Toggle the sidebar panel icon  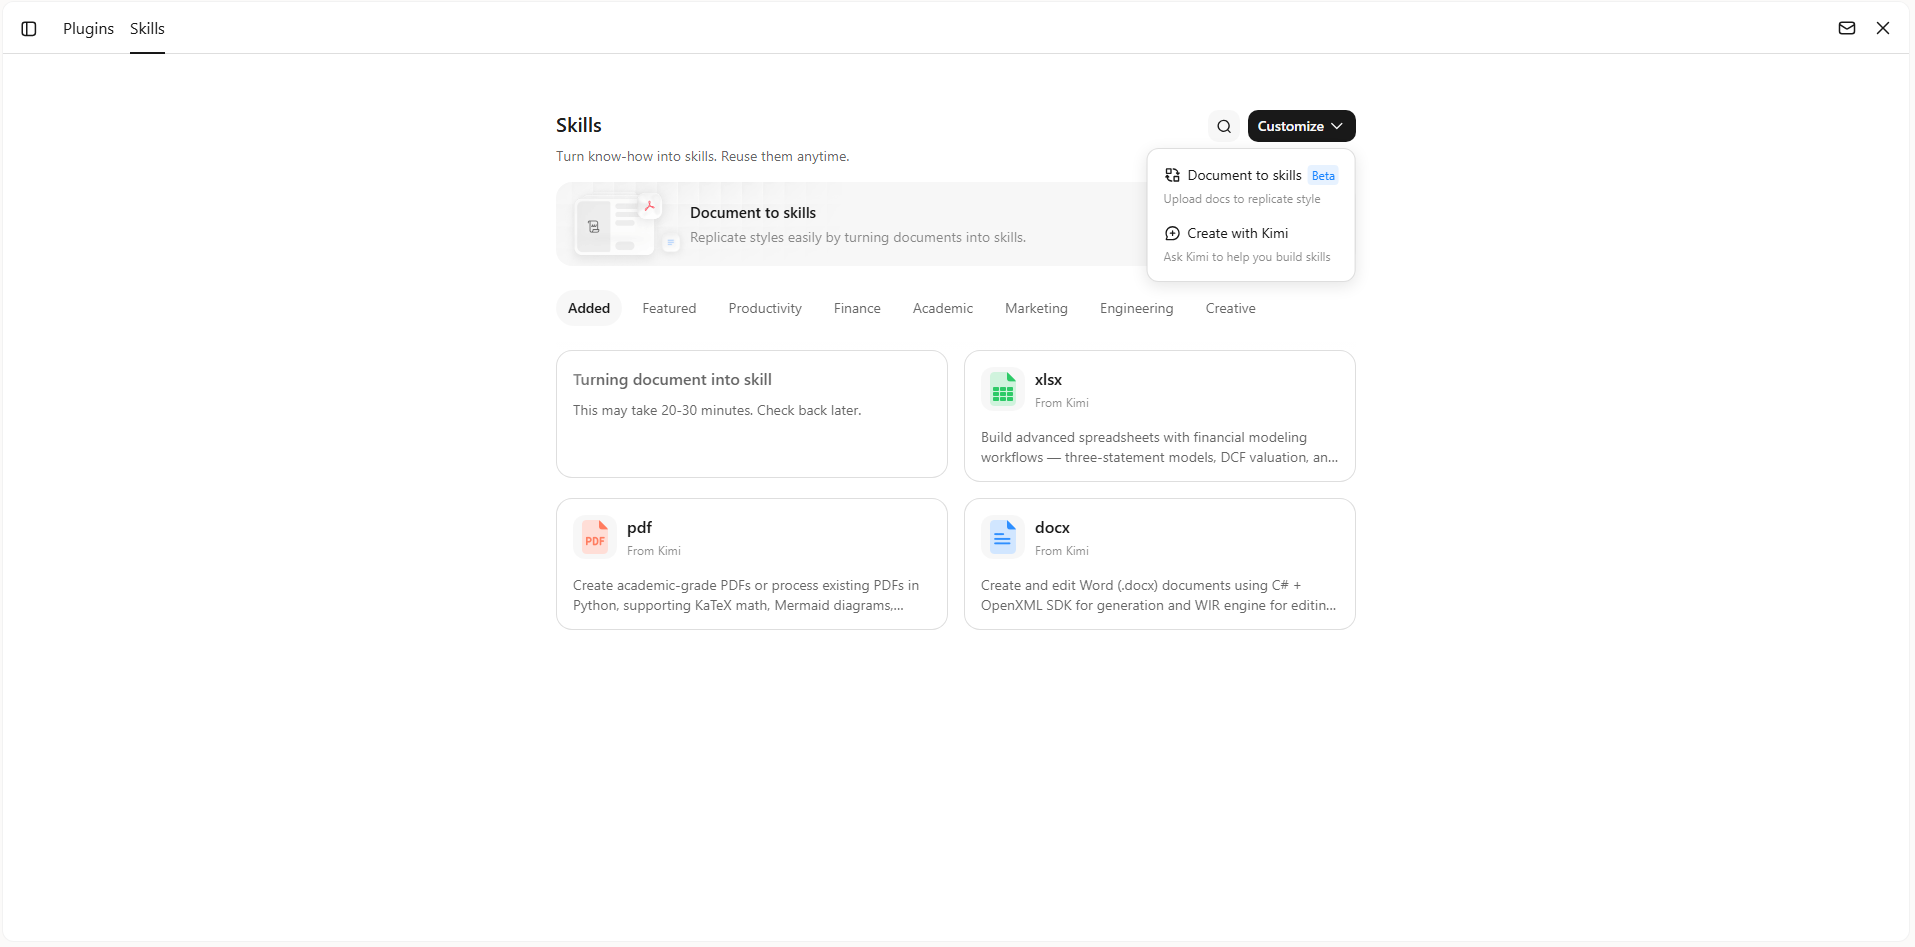[x=29, y=29]
